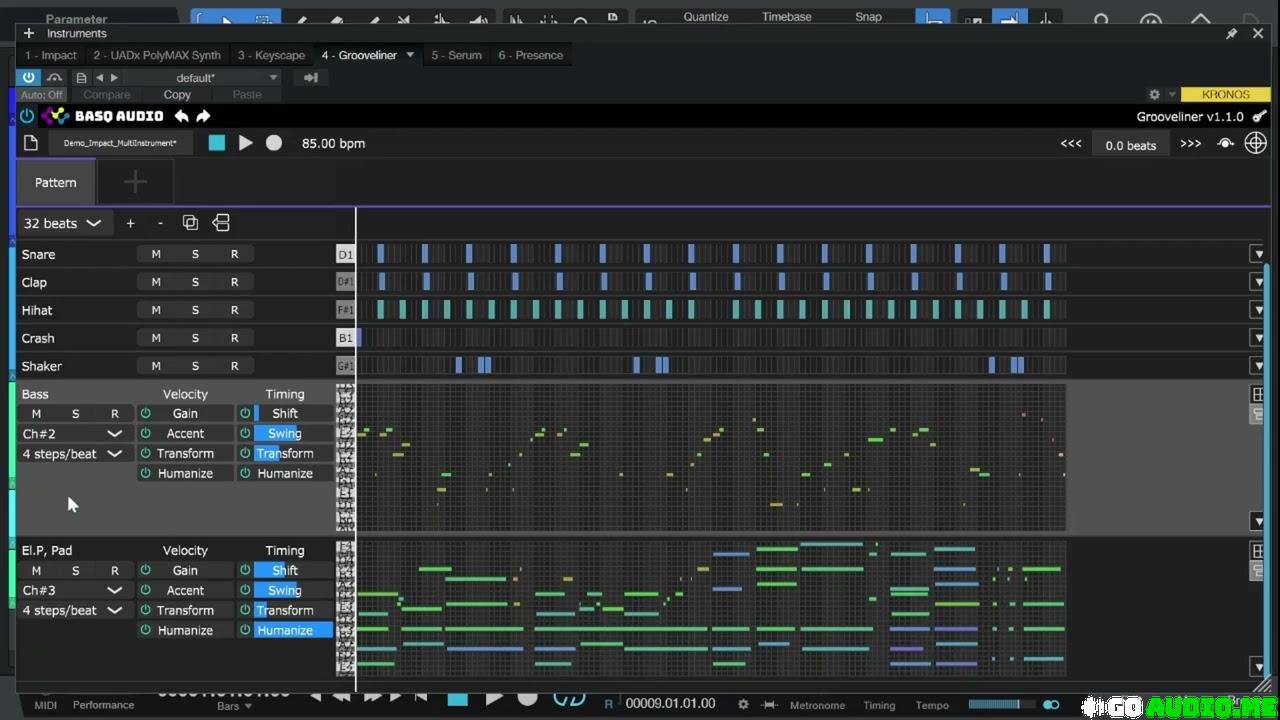Open the gear settings icon near KRONOS
Screen dimensions: 1280x720
coord(1154,94)
